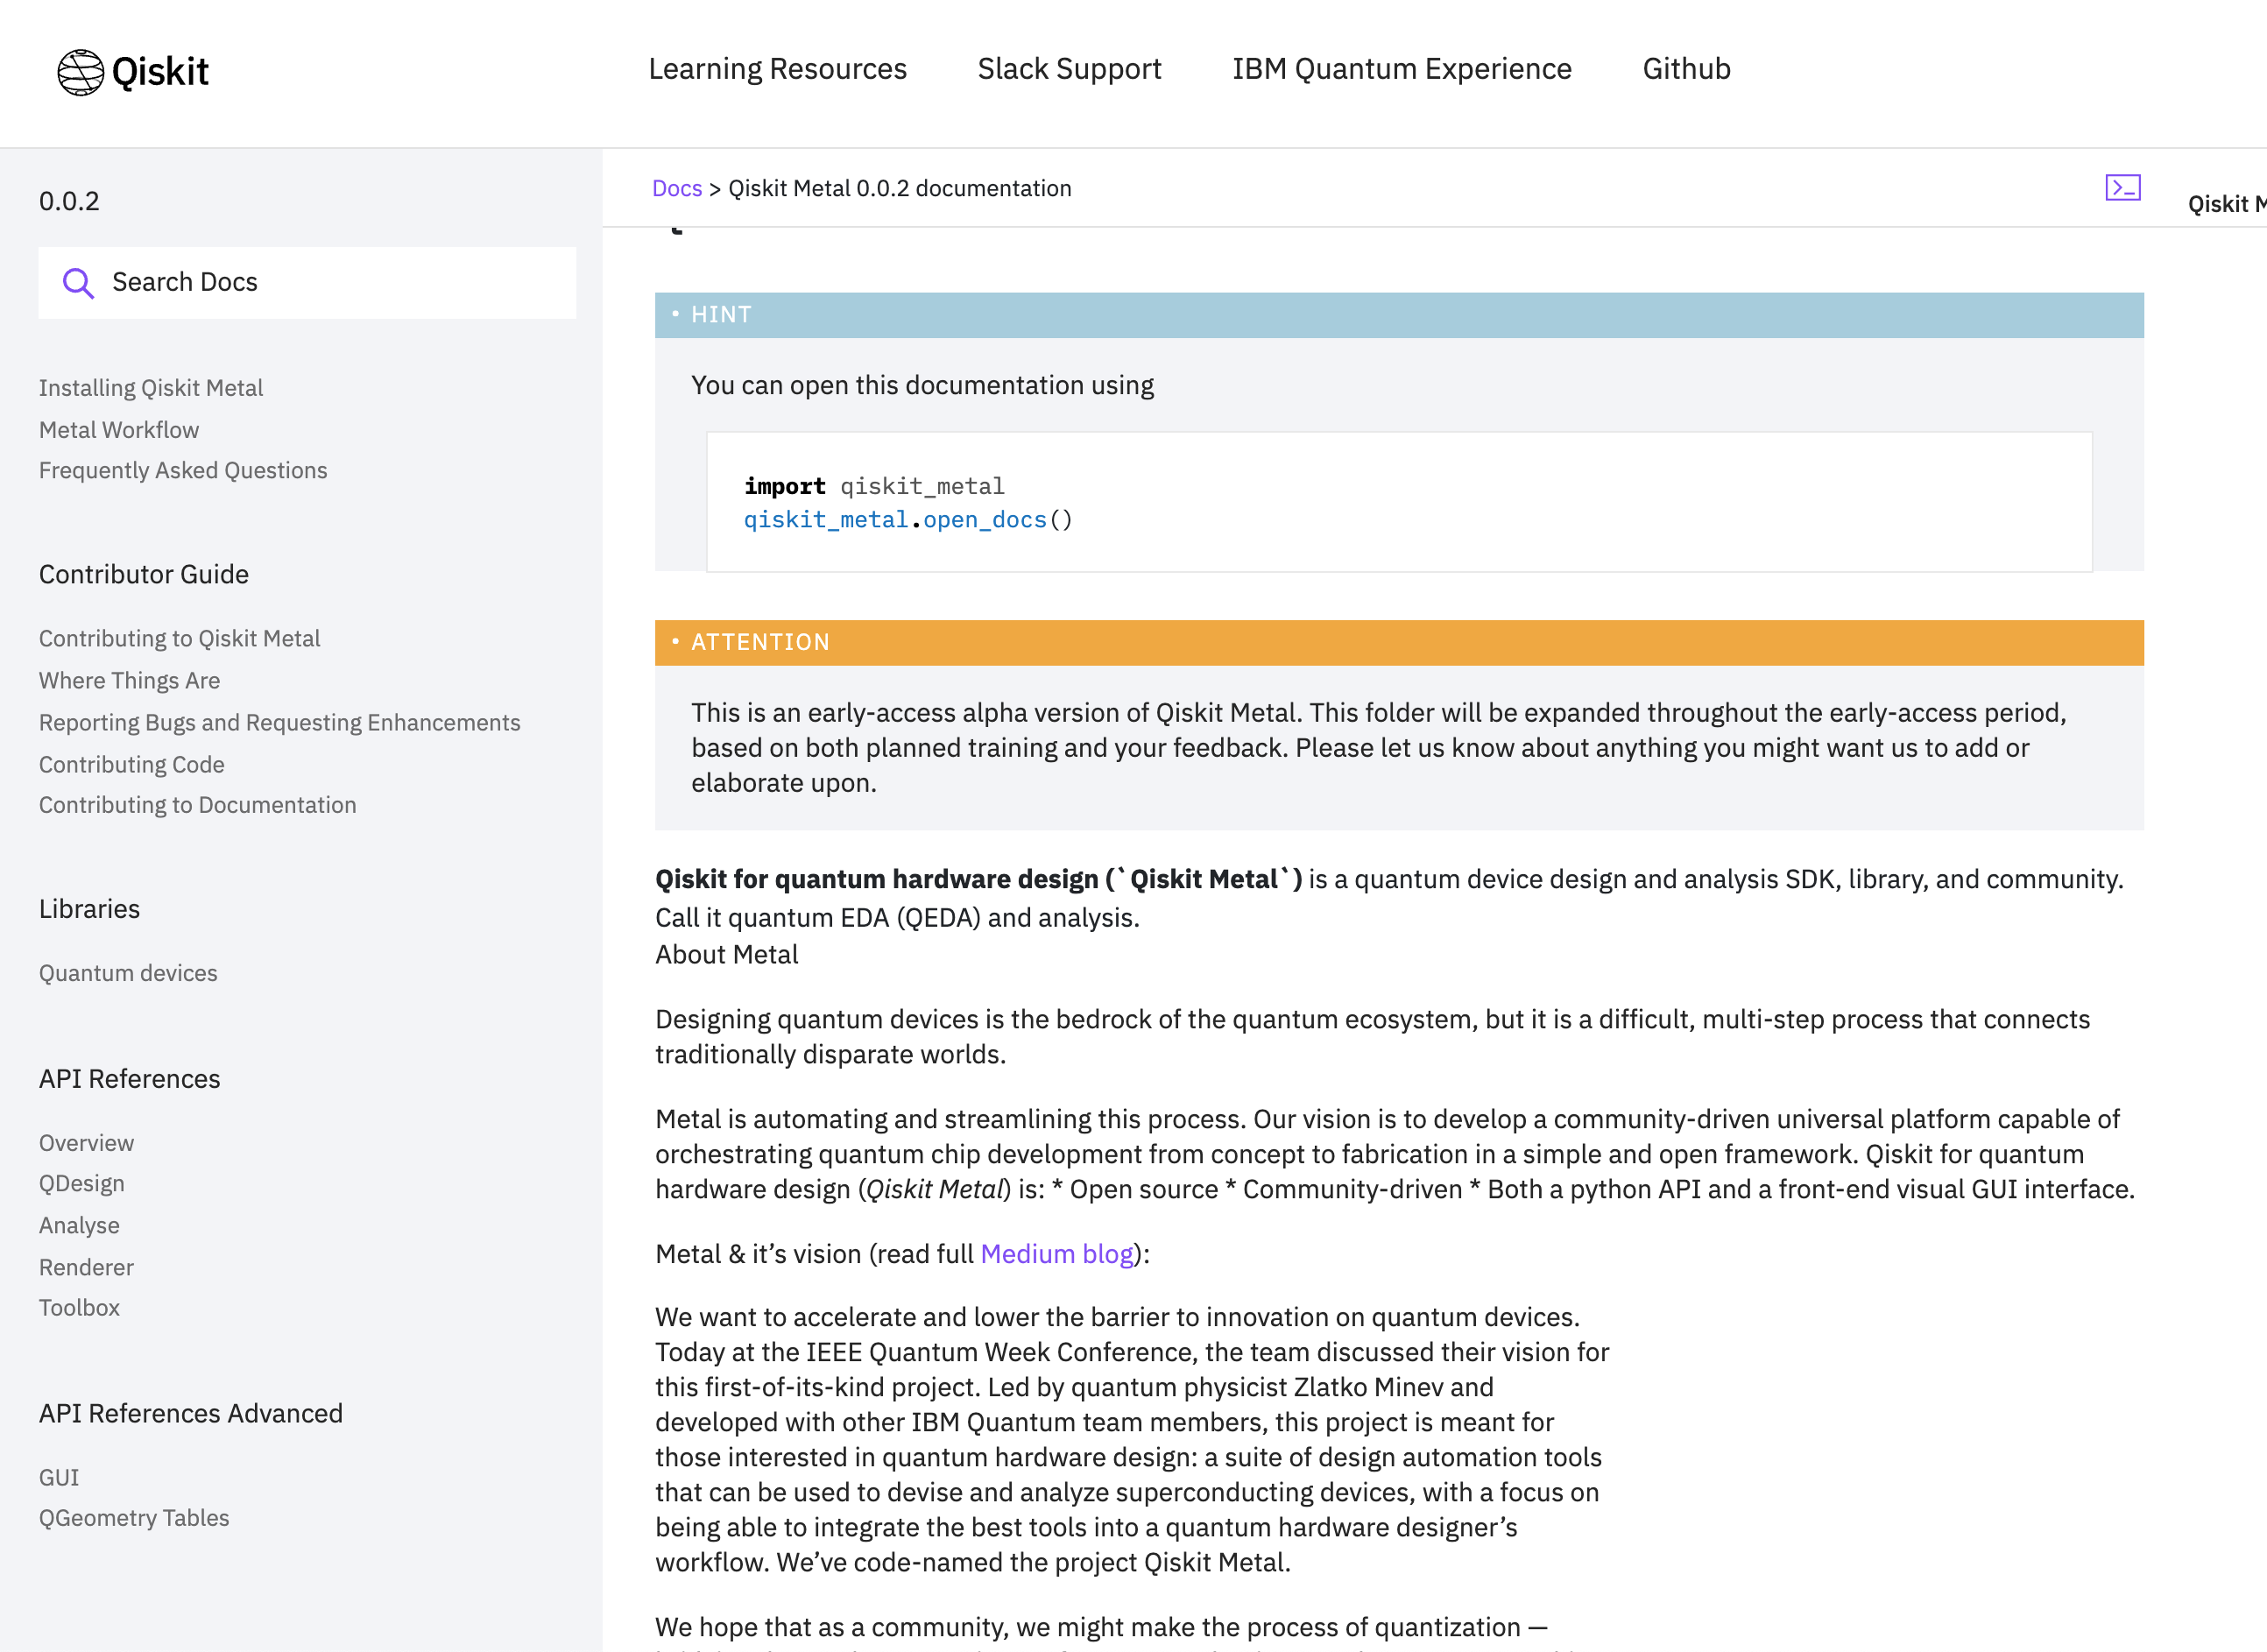
Task: Open the Medium blog link
Action: (x=1056, y=1253)
